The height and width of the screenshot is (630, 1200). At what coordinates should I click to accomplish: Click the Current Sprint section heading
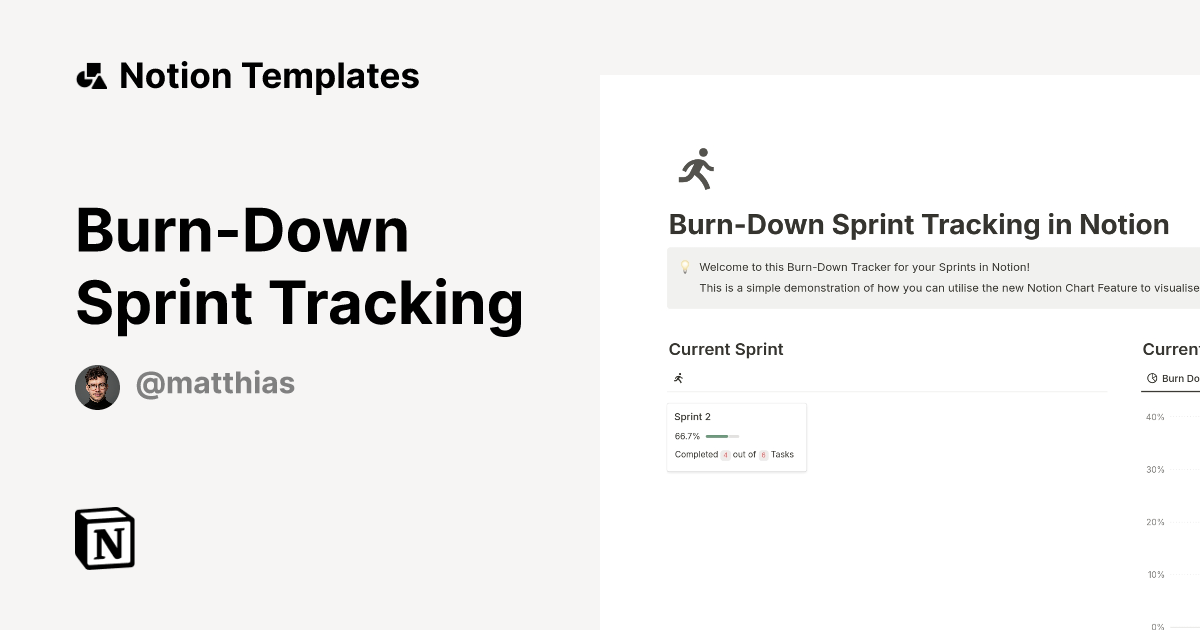pos(726,349)
